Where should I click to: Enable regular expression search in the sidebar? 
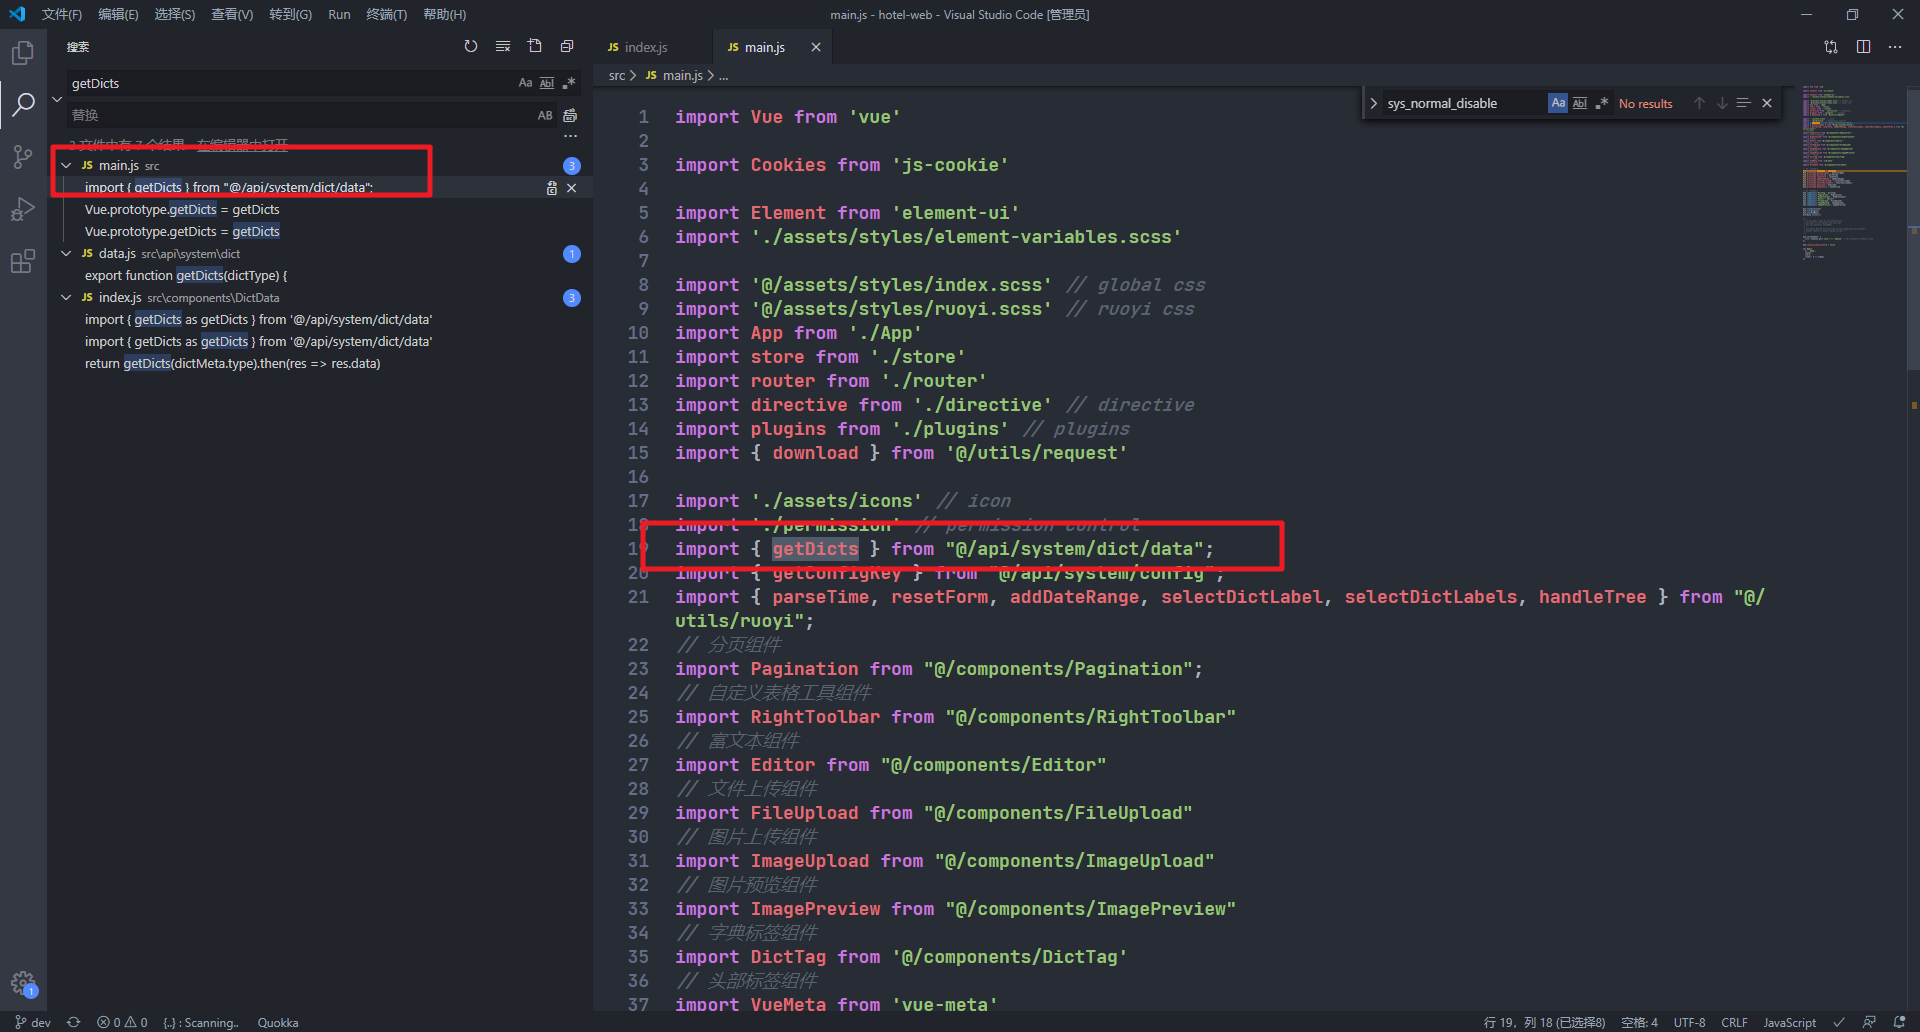(x=570, y=82)
